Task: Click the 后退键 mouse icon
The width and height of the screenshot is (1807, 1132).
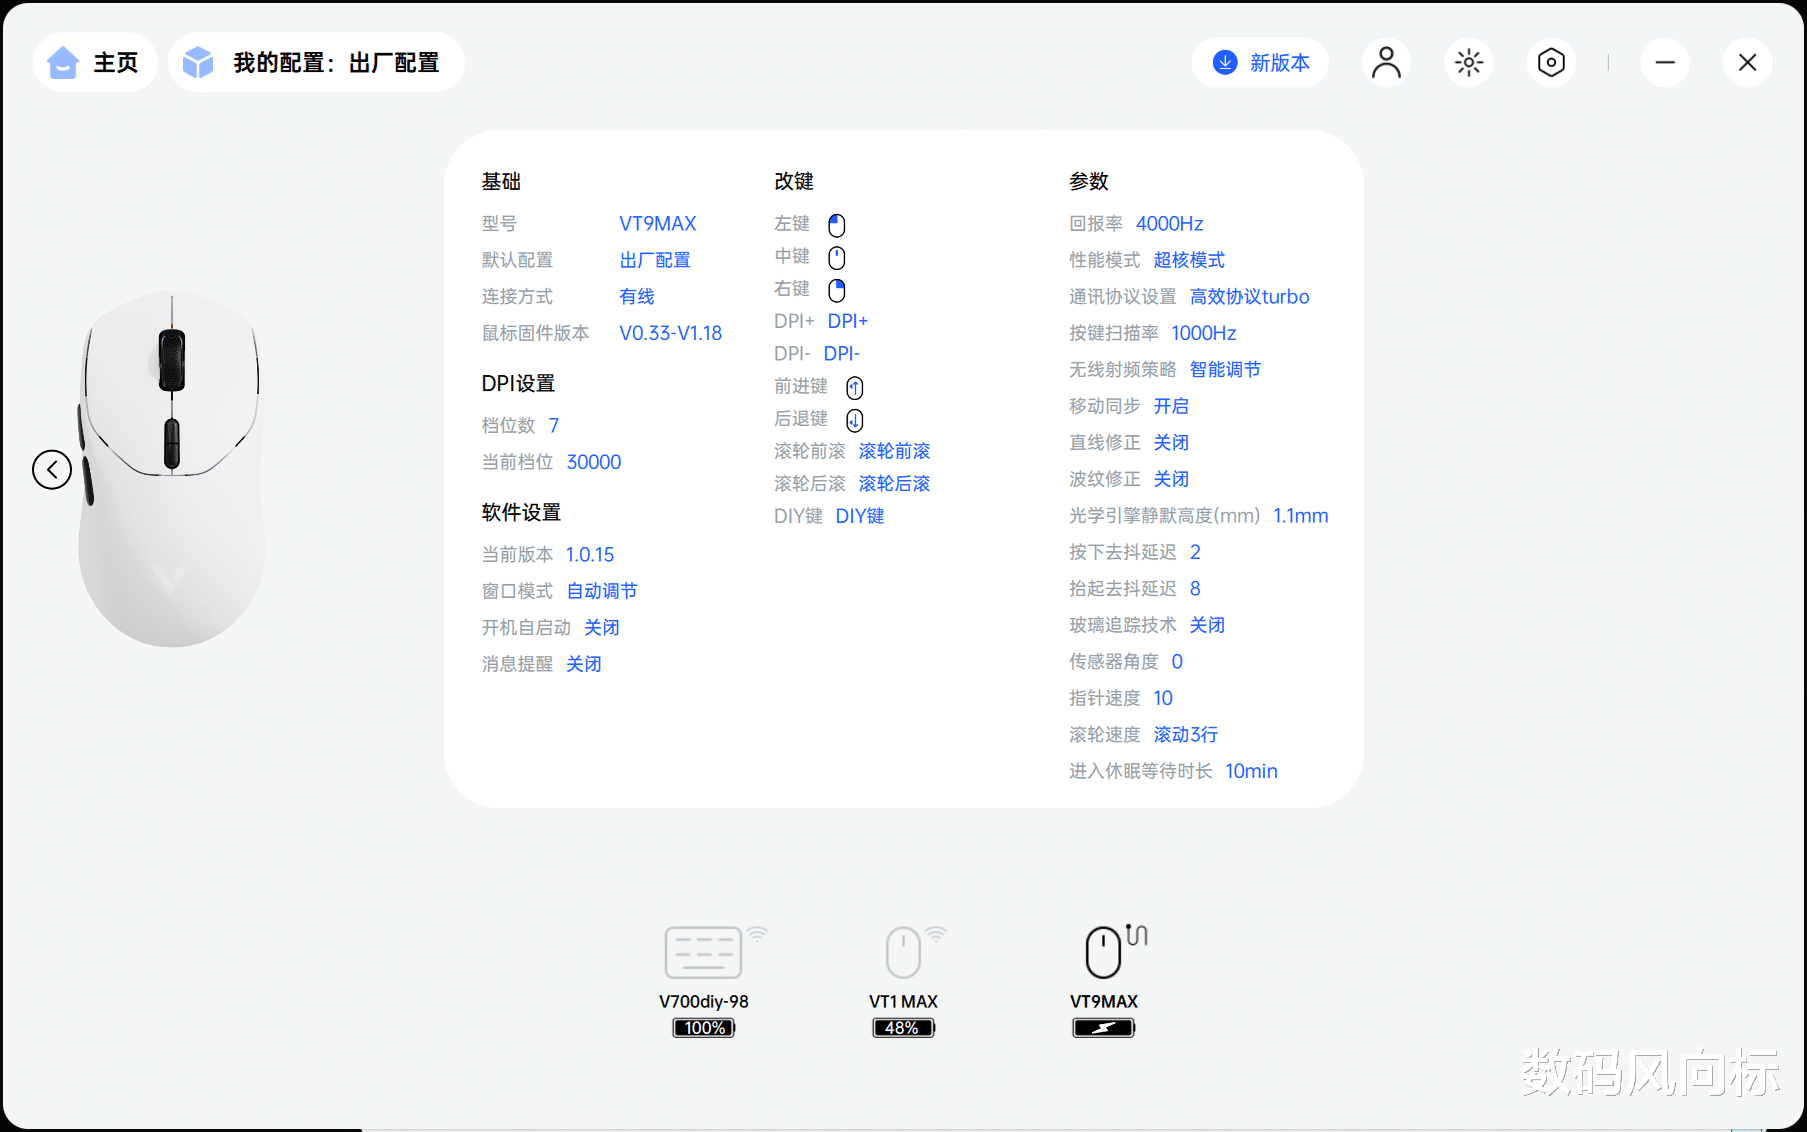Action: (855, 420)
